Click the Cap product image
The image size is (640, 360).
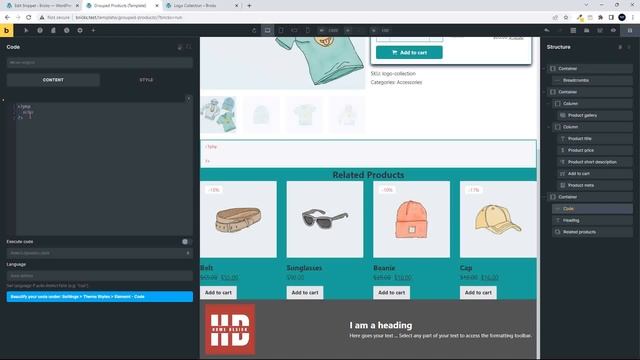[498, 220]
